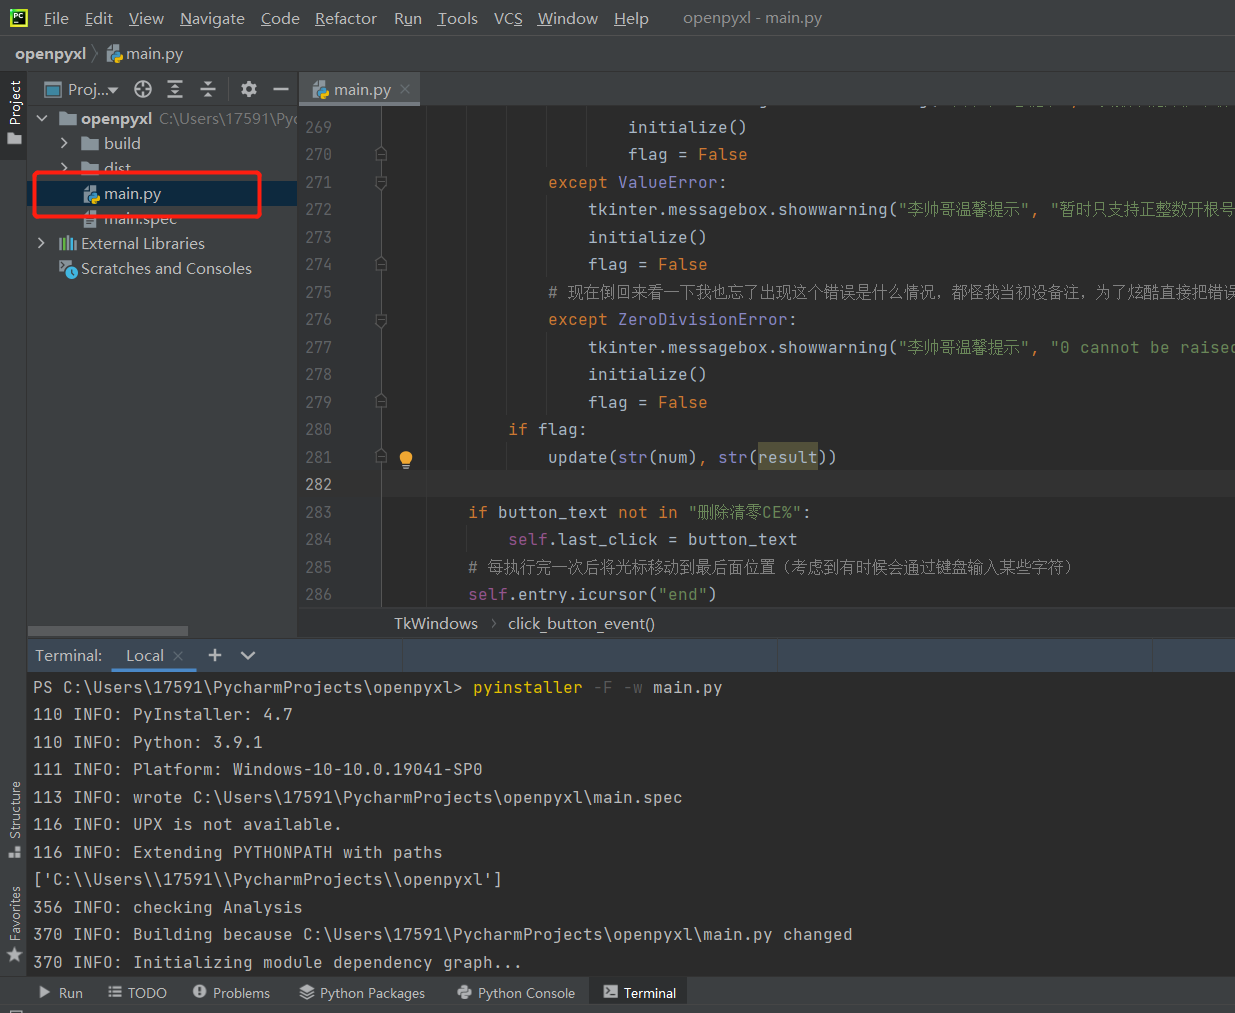Click the Project panel horizontal scrollbar
This screenshot has height=1013, width=1235.
point(108,631)
